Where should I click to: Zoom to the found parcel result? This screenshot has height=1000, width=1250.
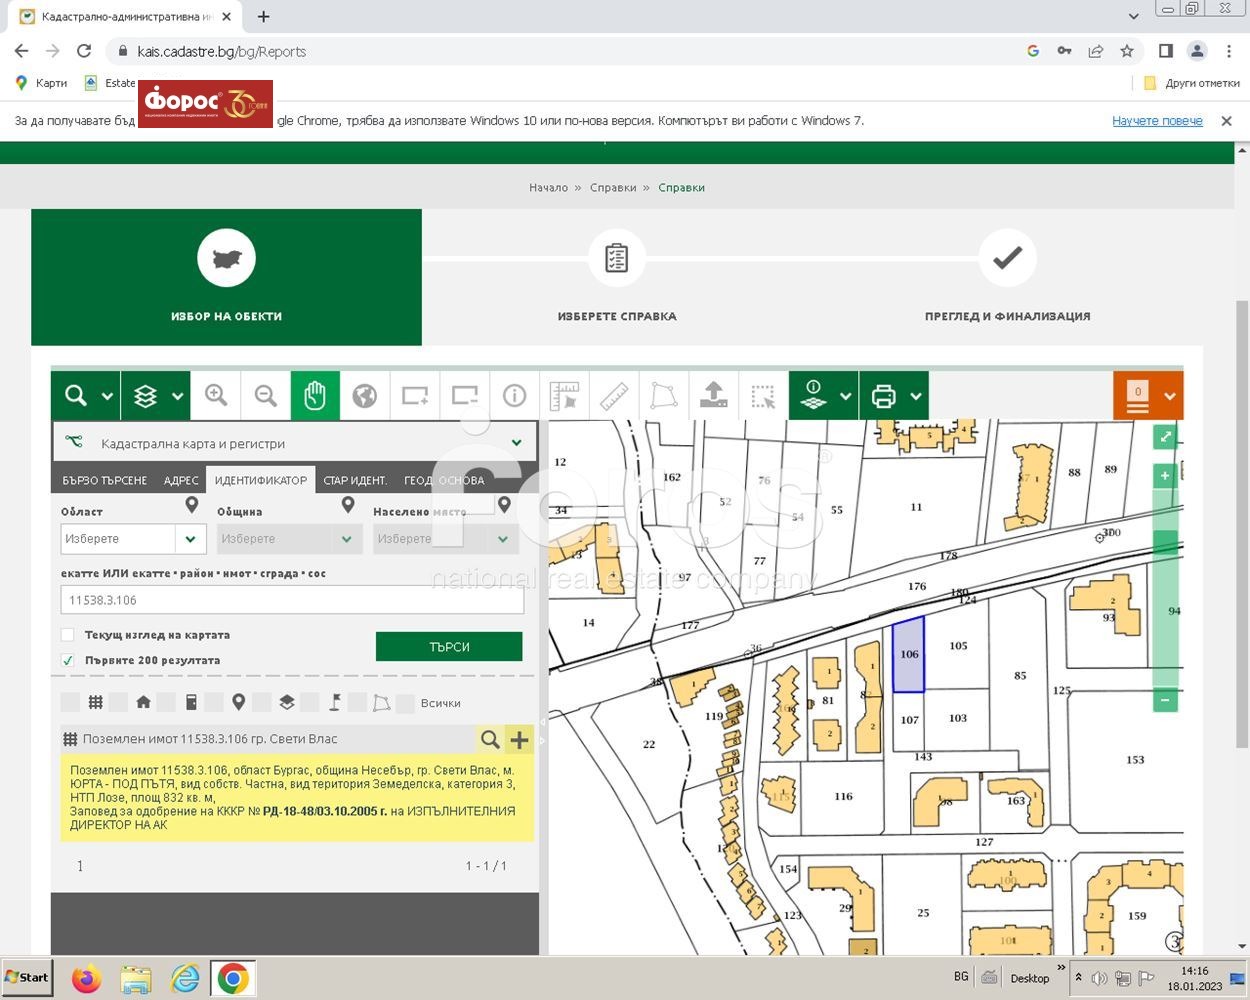coord(490,739)
